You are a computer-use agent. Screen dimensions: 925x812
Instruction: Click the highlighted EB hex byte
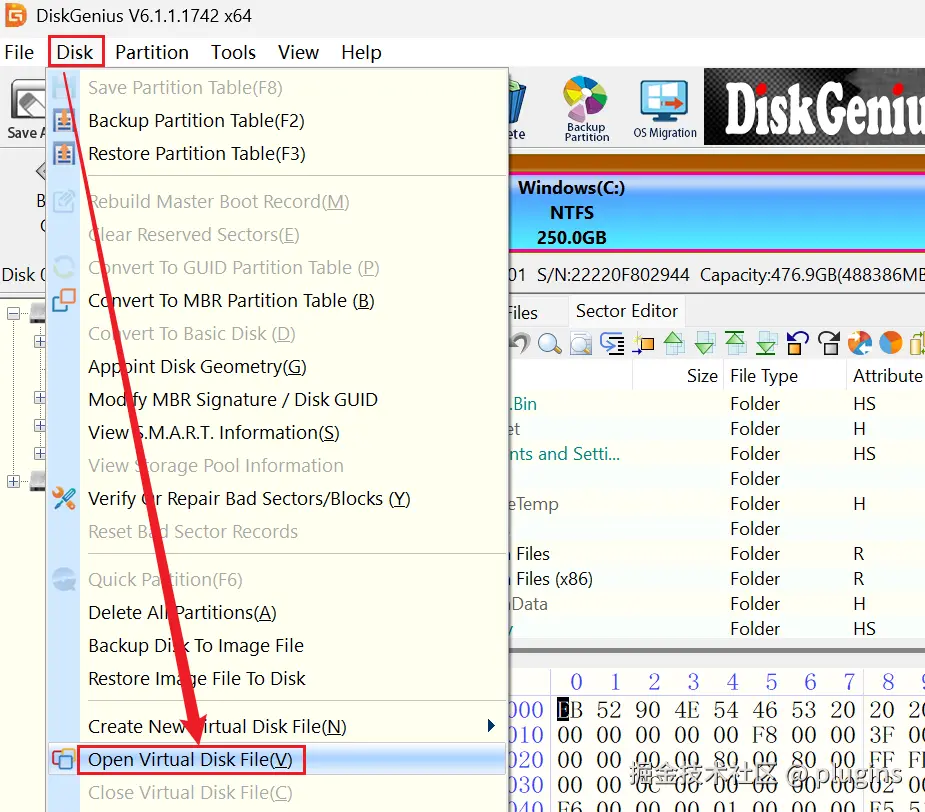[570, 710]
